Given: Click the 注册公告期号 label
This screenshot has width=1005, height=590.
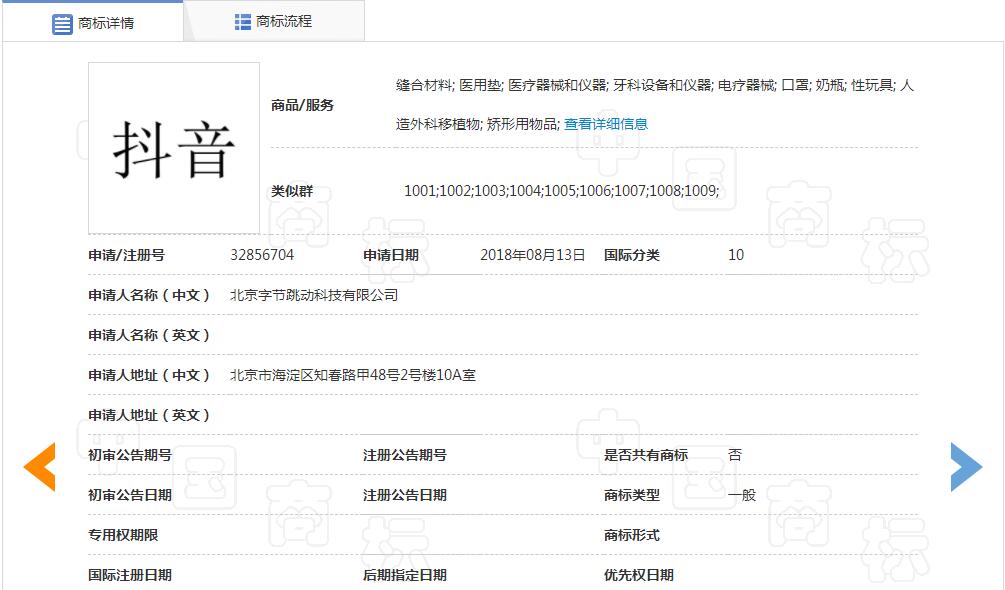Looking at the screenshot, I should pos(405,455).
